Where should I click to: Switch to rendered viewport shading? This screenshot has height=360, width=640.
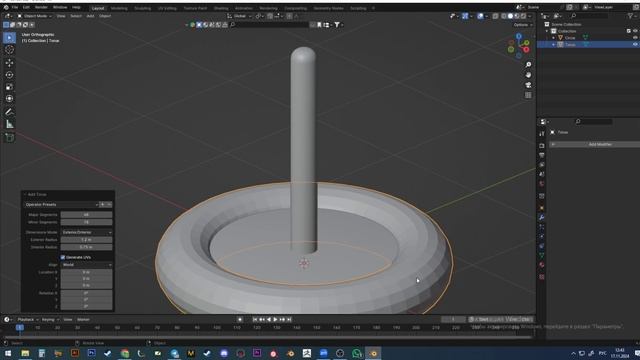pos(523,16)
